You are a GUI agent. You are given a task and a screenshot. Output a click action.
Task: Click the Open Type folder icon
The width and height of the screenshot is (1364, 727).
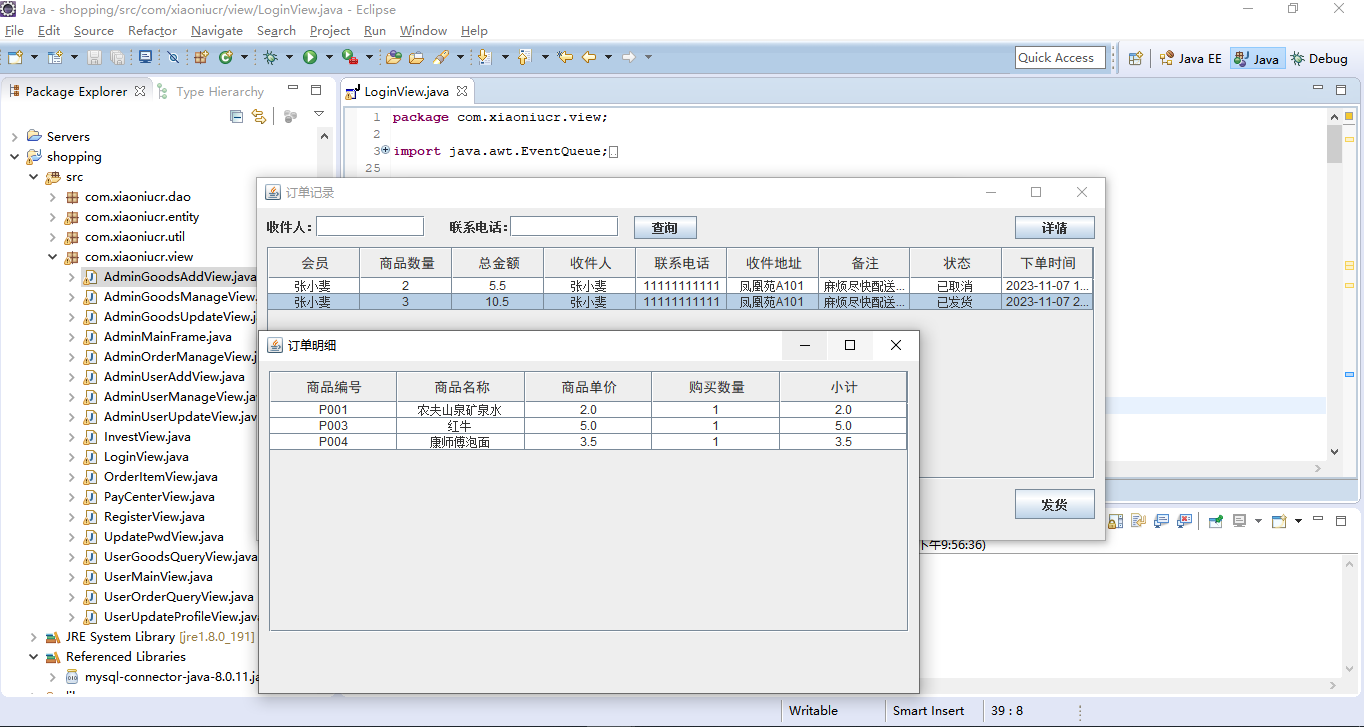coord(393,57)
